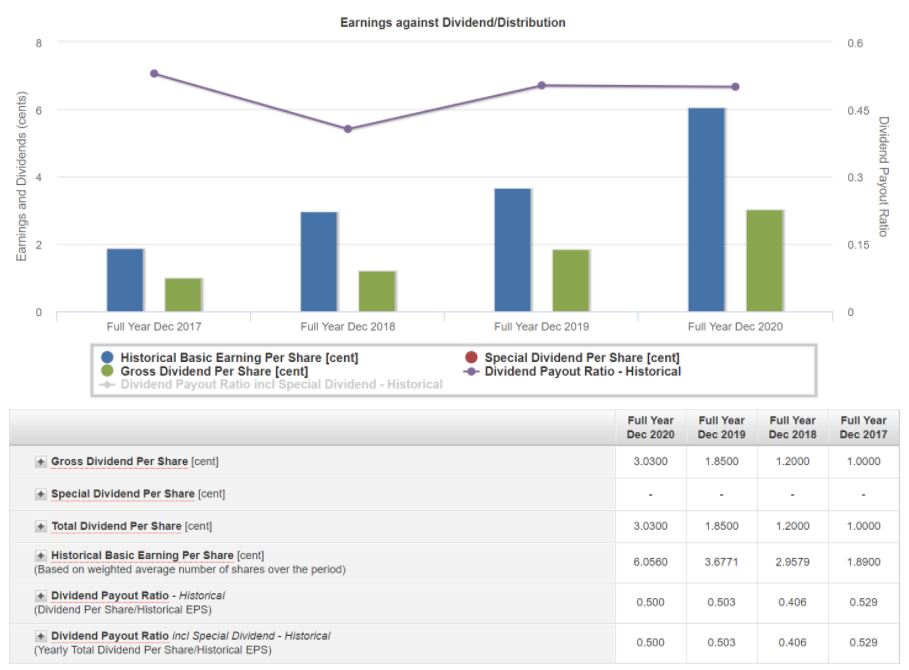Click the green dividend bar for Dec 2018
The width and height of the screenshot is (909, 670).
(378, 291)
